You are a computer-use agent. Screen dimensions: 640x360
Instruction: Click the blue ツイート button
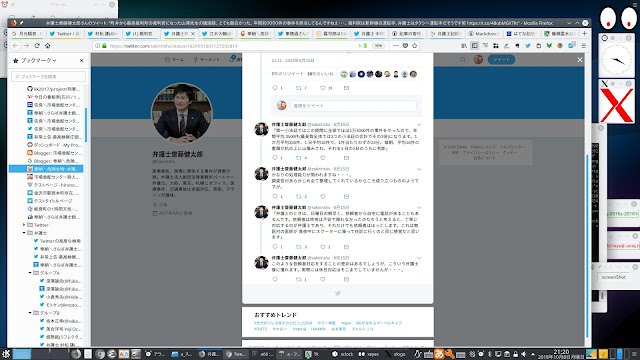[501, 60]
